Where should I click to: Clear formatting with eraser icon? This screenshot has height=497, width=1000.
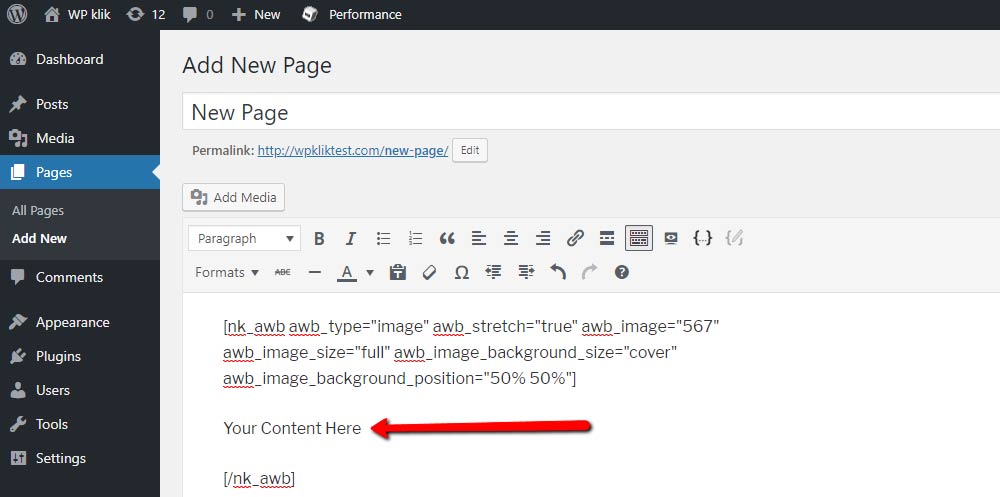tap(430, 272)
